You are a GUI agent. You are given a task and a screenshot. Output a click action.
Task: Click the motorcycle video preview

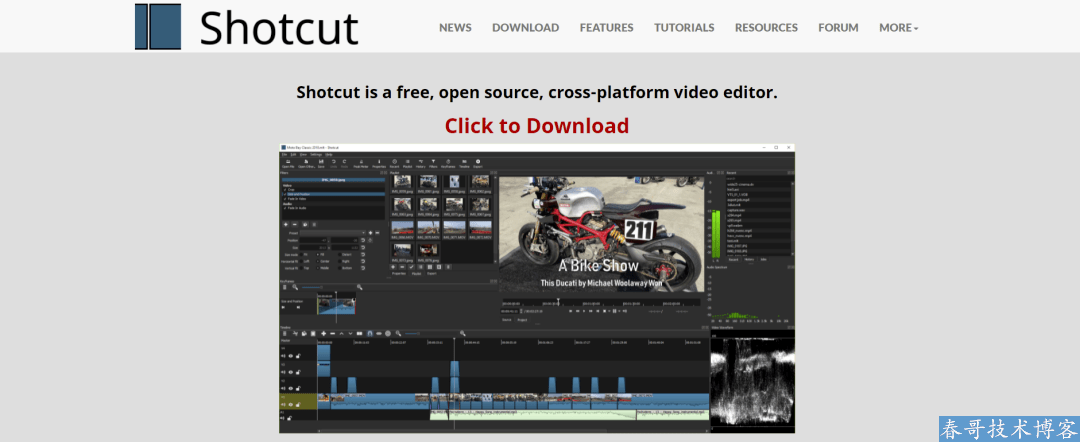pos(601,234)
